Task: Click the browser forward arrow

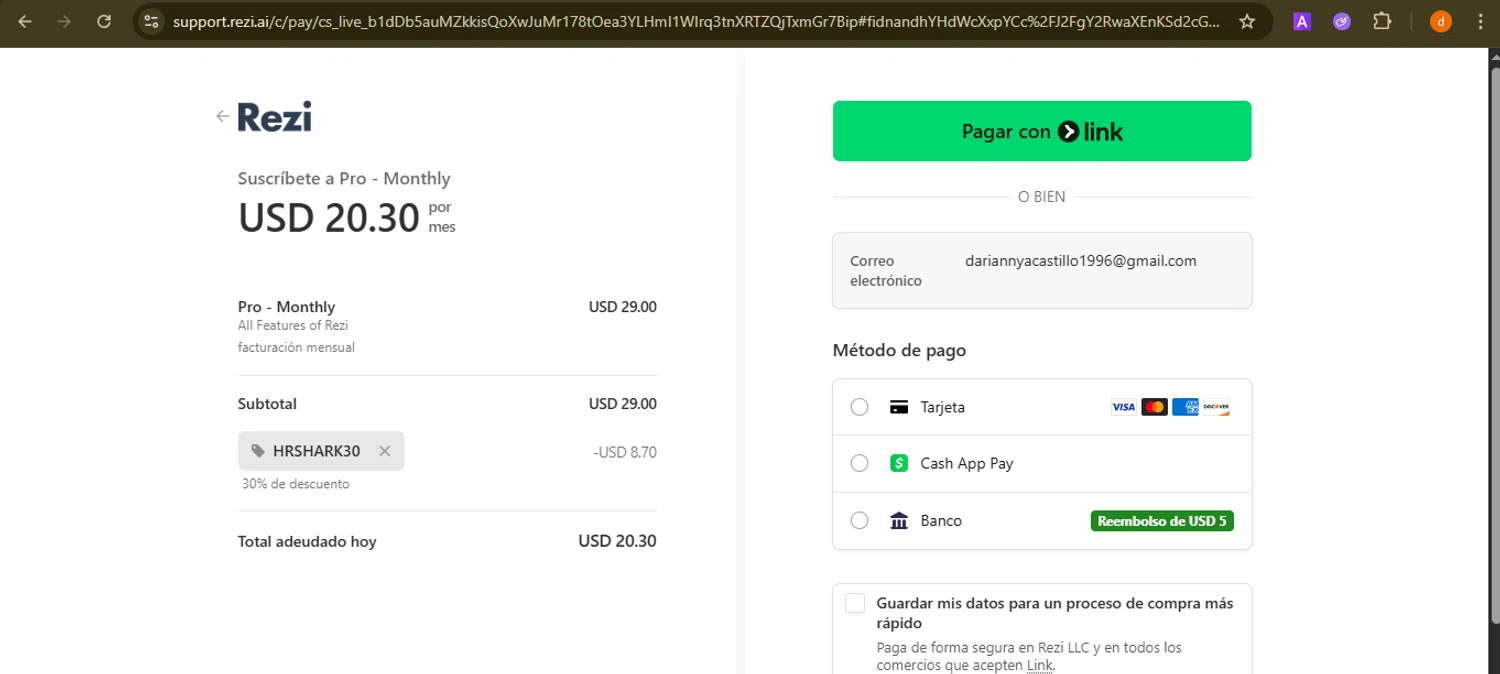Action: coord(64,21)
